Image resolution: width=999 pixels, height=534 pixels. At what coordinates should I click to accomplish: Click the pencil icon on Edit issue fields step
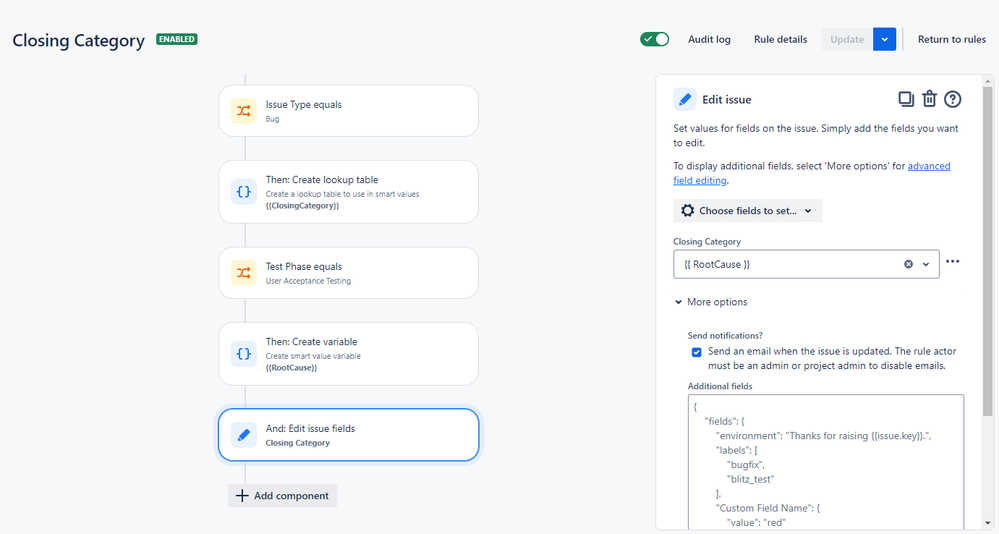coord(243,435)
